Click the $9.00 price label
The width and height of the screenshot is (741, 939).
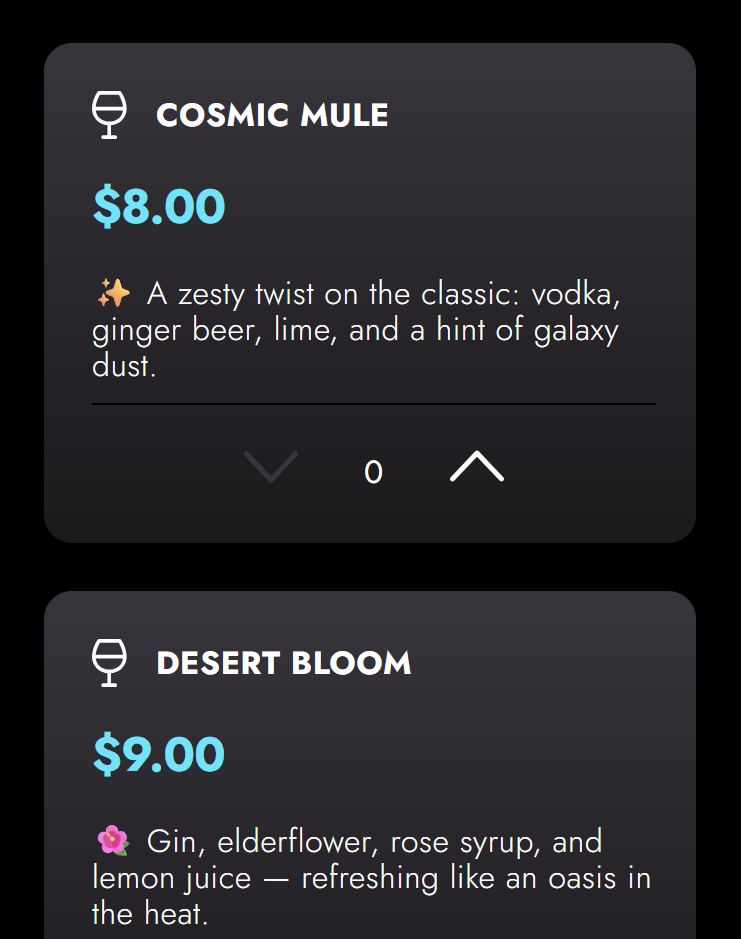click(x=159, y=755)
